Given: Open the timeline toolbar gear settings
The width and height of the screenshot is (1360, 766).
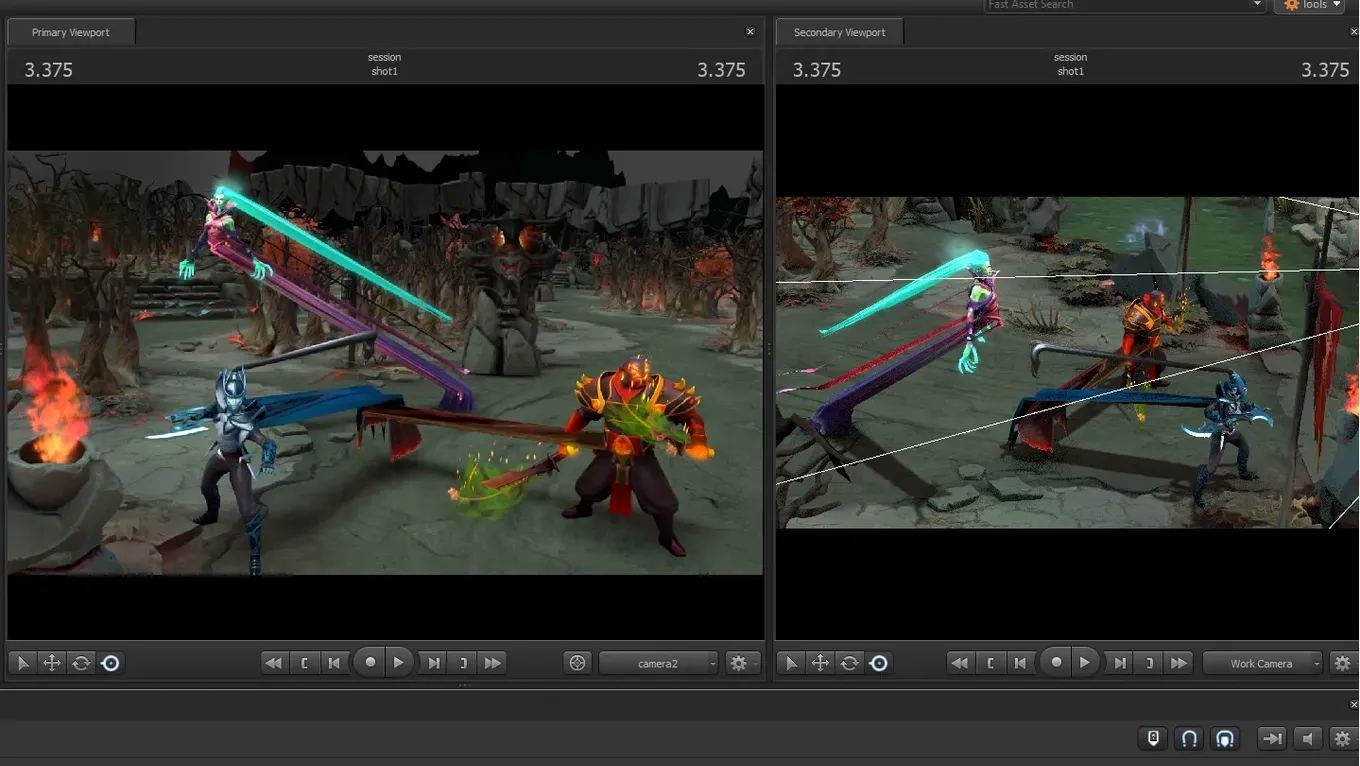Looking at the screenshot, I should coord(1342,739).
